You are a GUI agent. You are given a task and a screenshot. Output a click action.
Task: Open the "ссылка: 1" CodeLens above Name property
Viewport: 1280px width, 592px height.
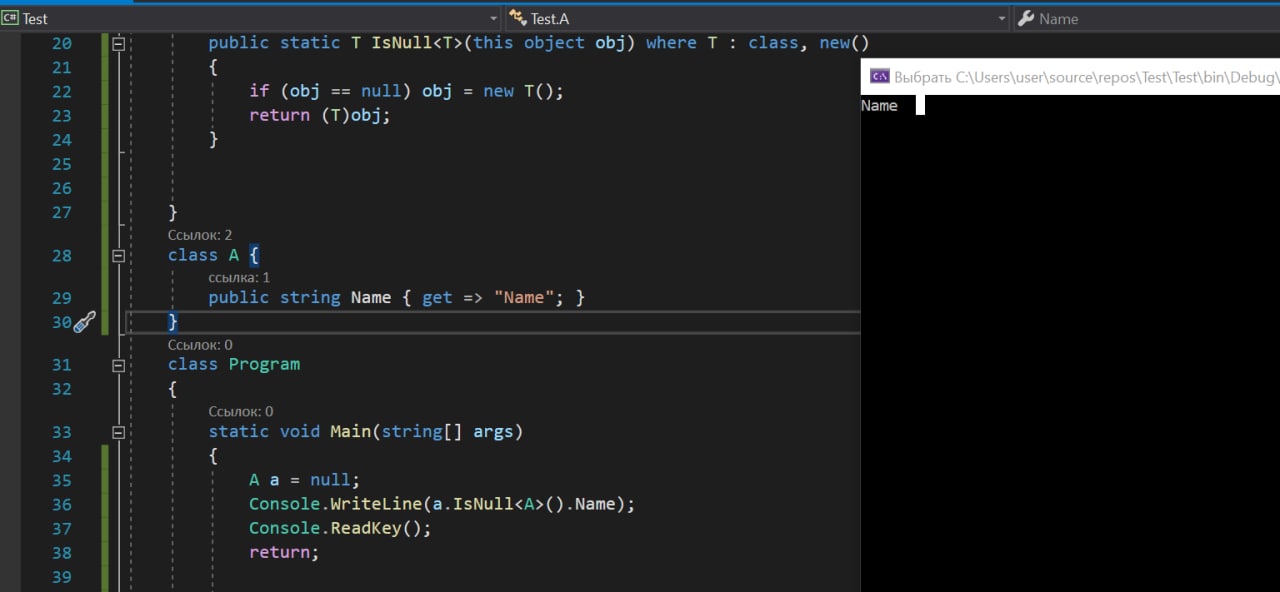[x=239, y=277]
